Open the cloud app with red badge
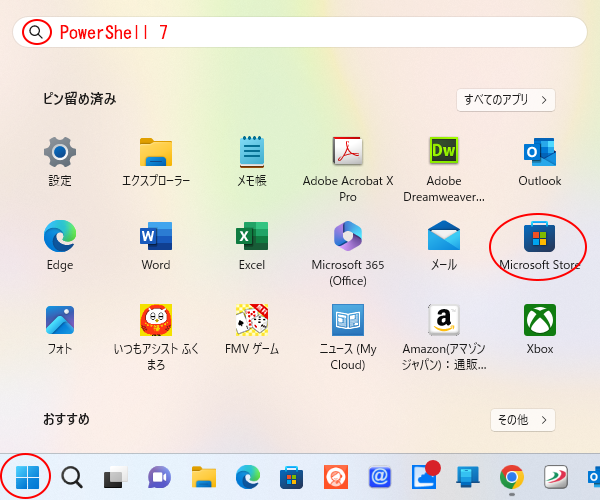The width and height of the screenshot is (600, 500). pyautogui.click(x=424, y=477)
